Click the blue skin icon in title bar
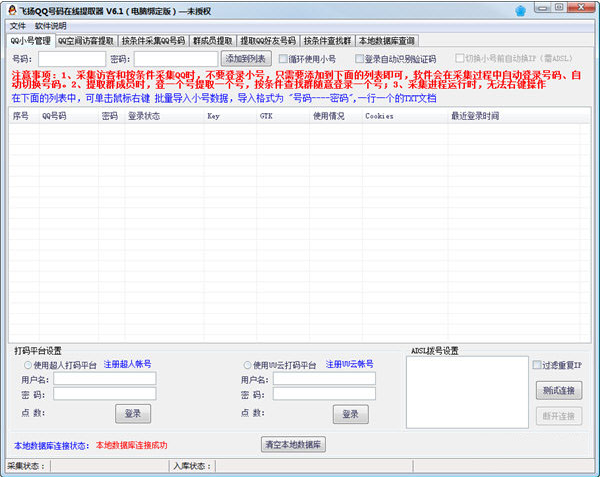601x477 pixels. (520, 11)
